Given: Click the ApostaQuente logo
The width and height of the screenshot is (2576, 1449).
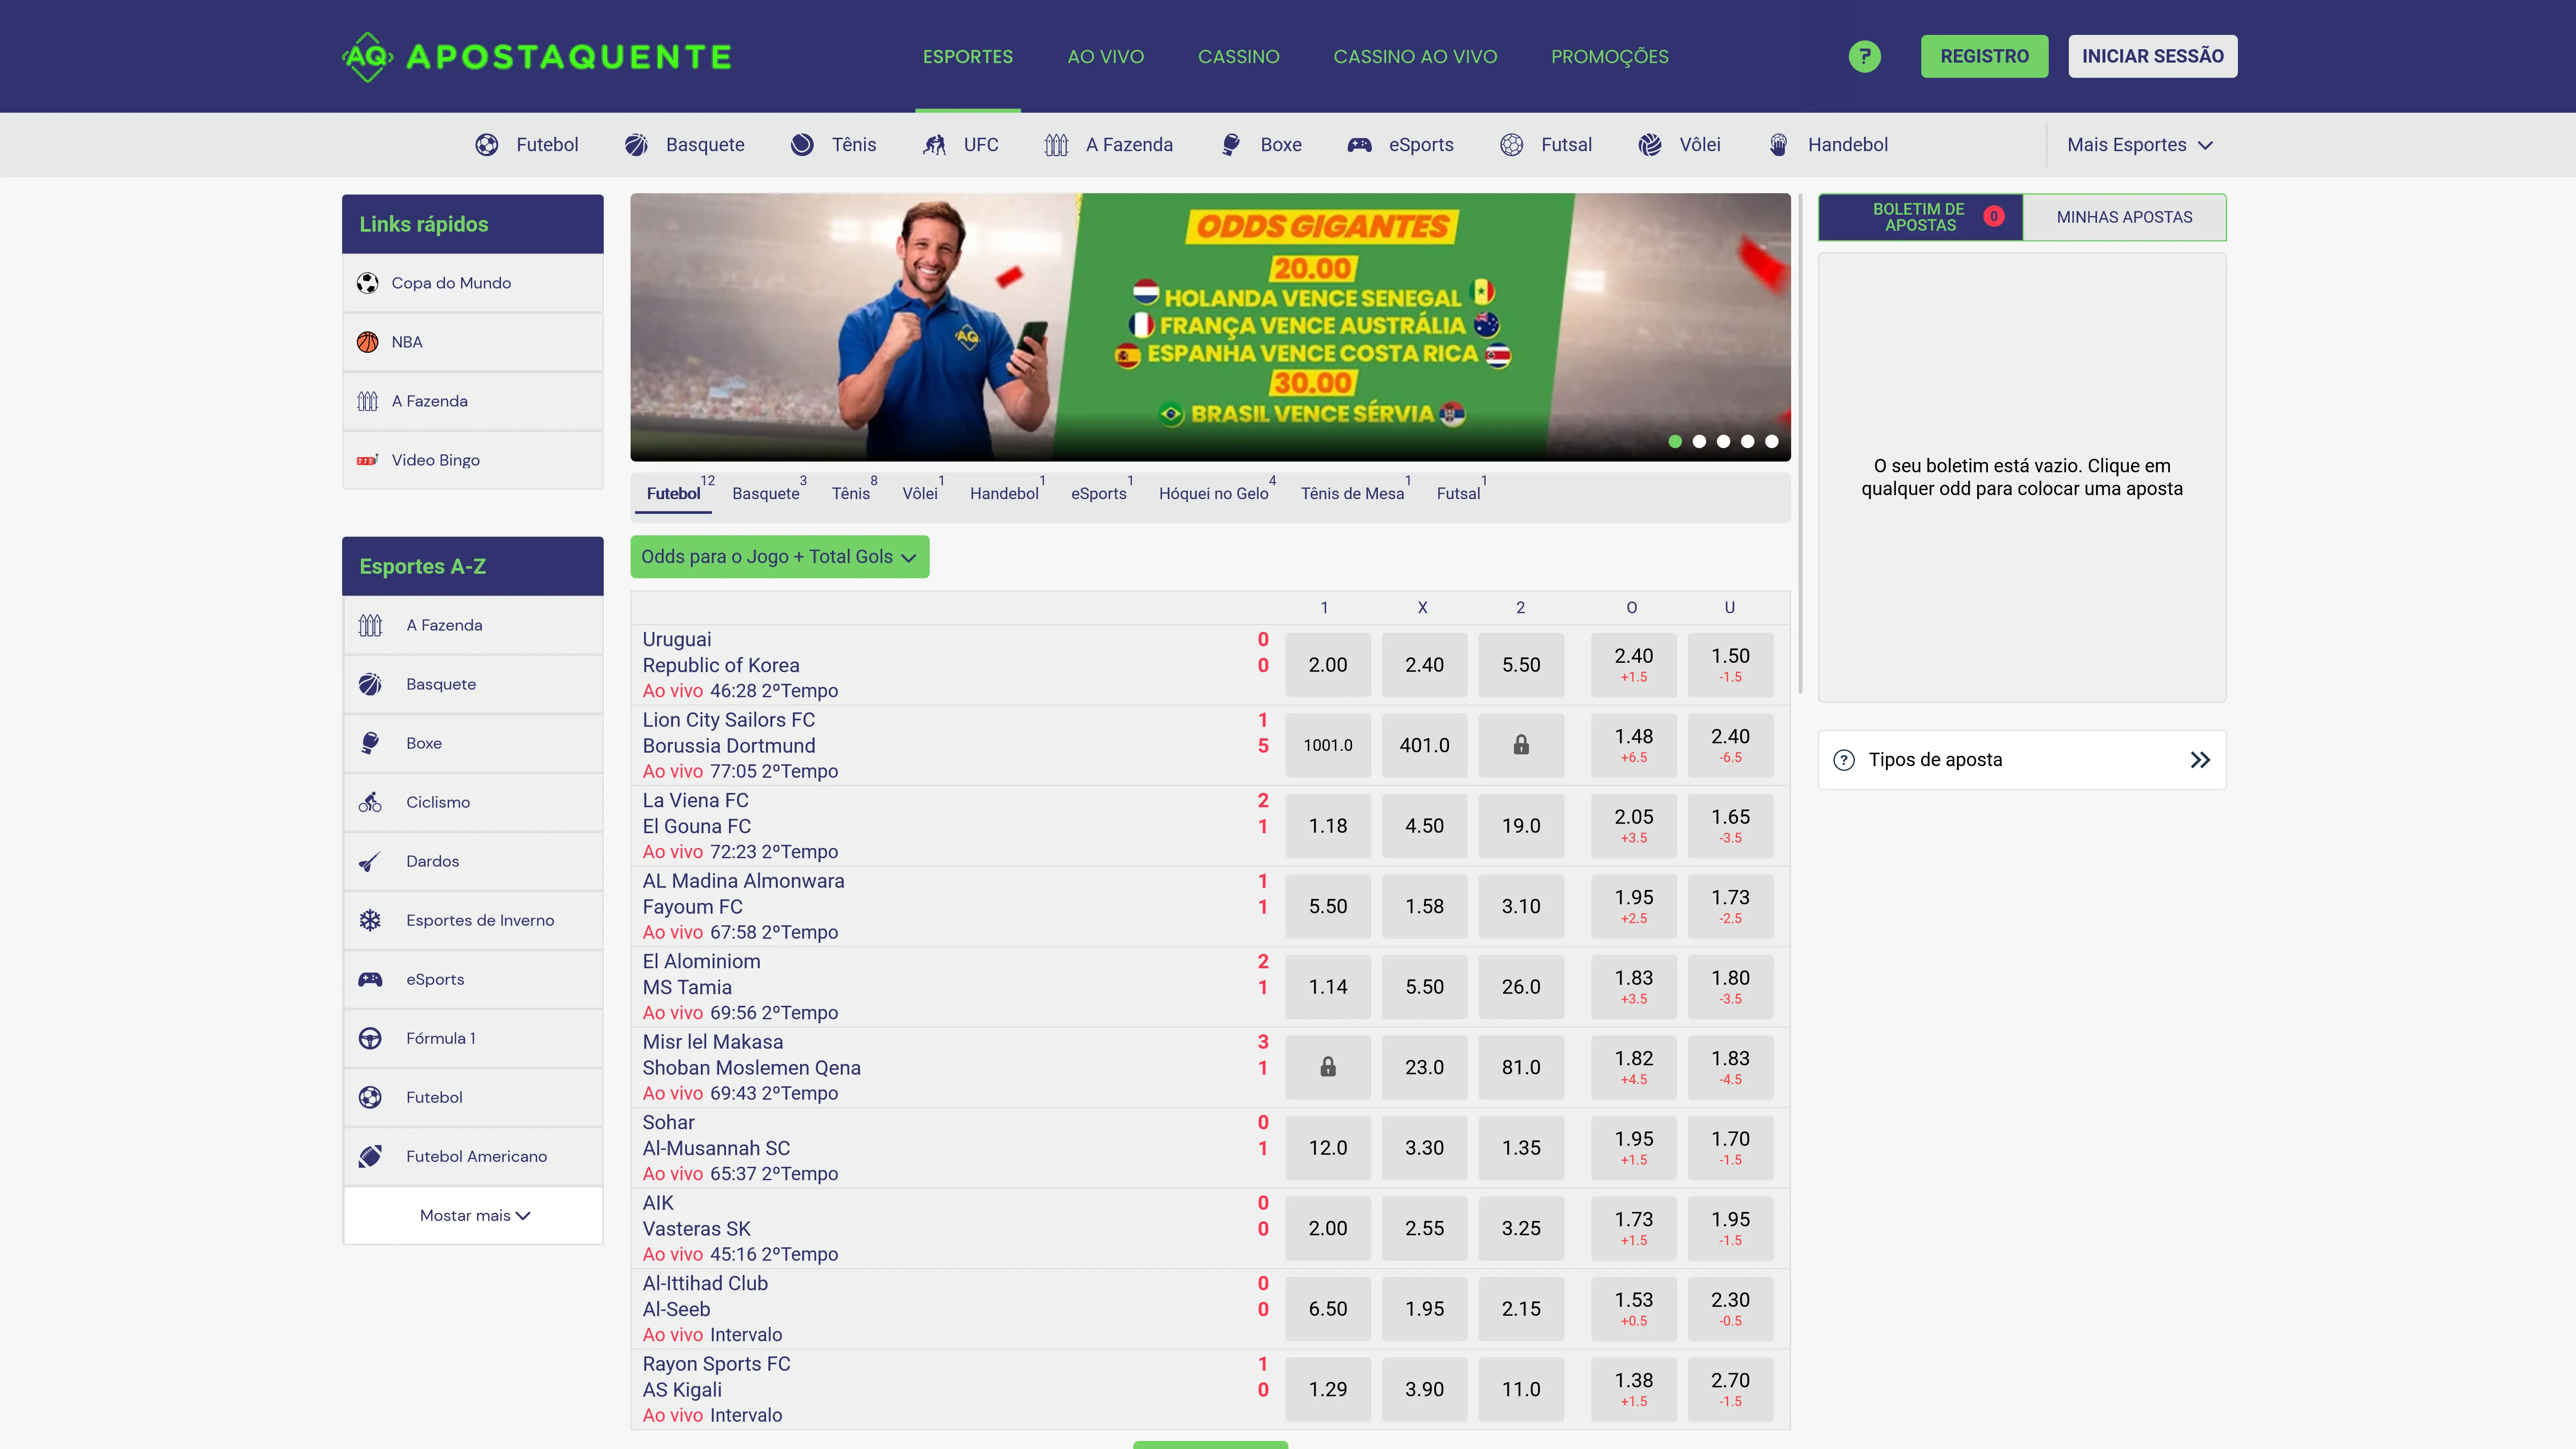Looking at the screenshot, I should (x=537, y=57).
